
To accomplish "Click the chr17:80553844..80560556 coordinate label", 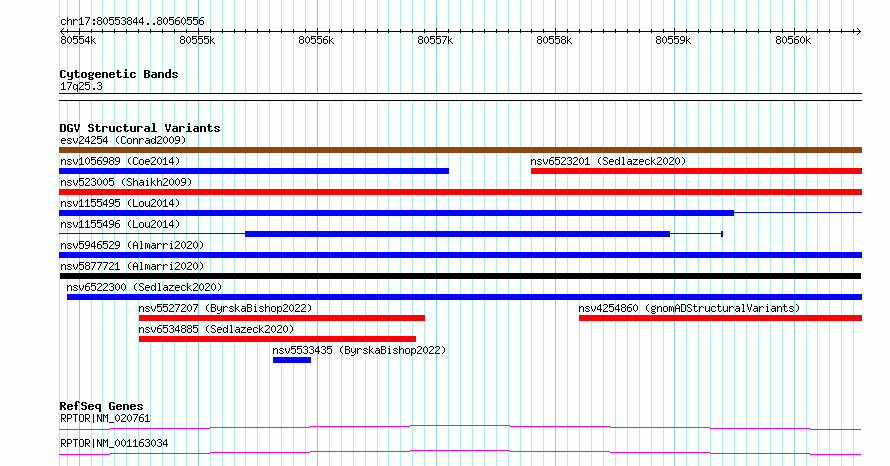I will [132, 21].
